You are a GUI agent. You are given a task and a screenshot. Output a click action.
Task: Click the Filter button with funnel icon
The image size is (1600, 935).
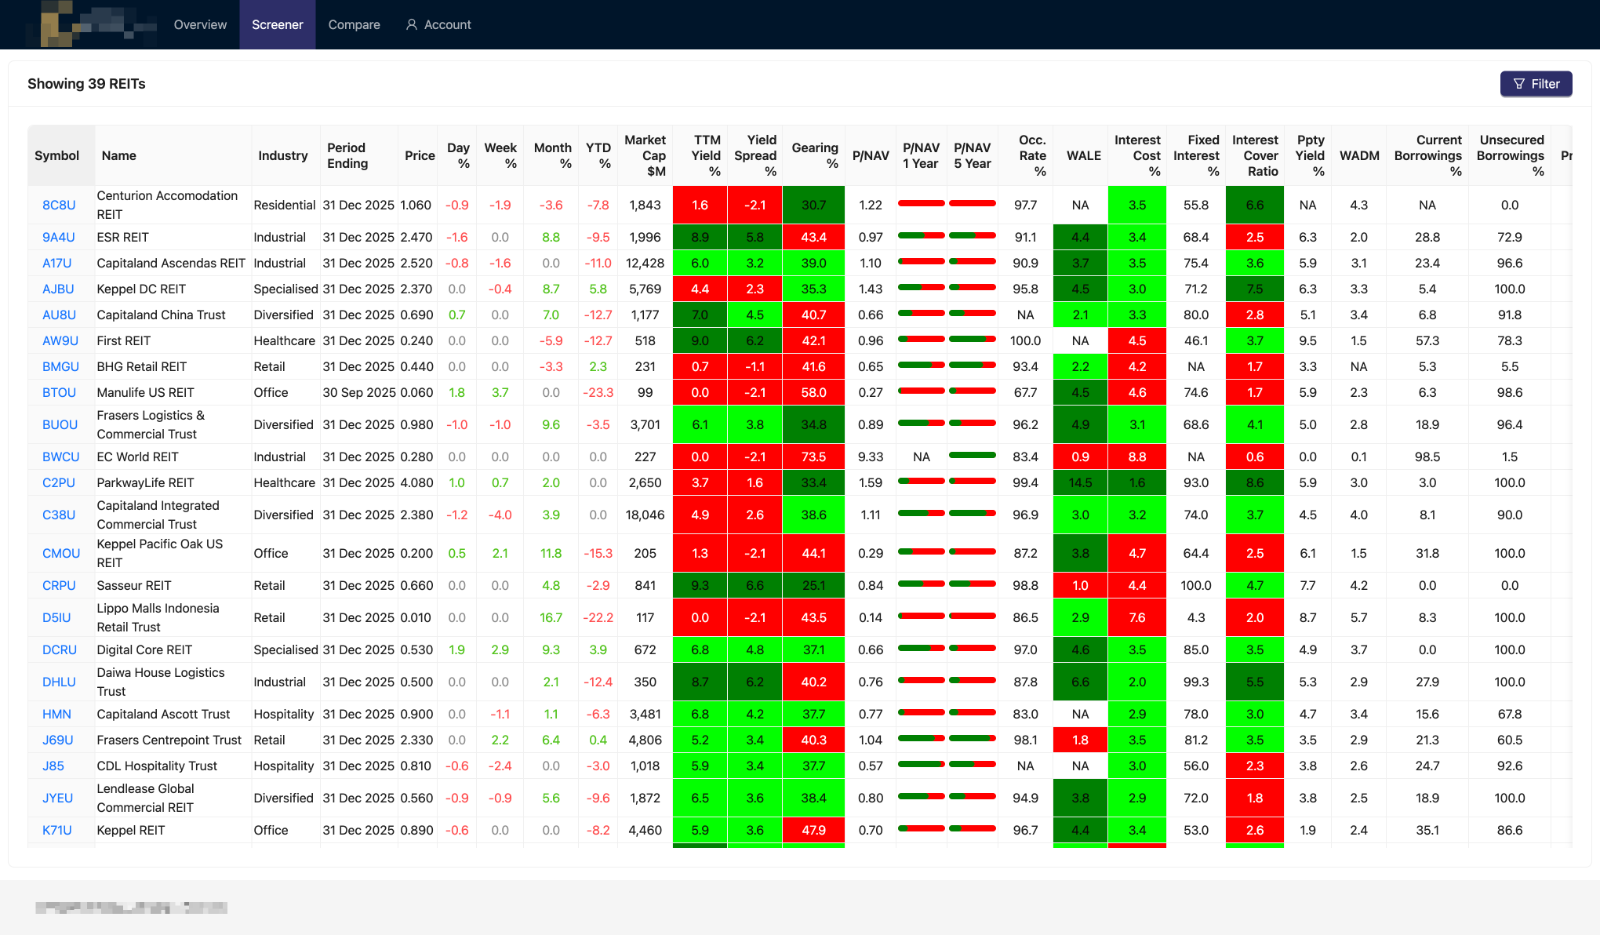1535,84
